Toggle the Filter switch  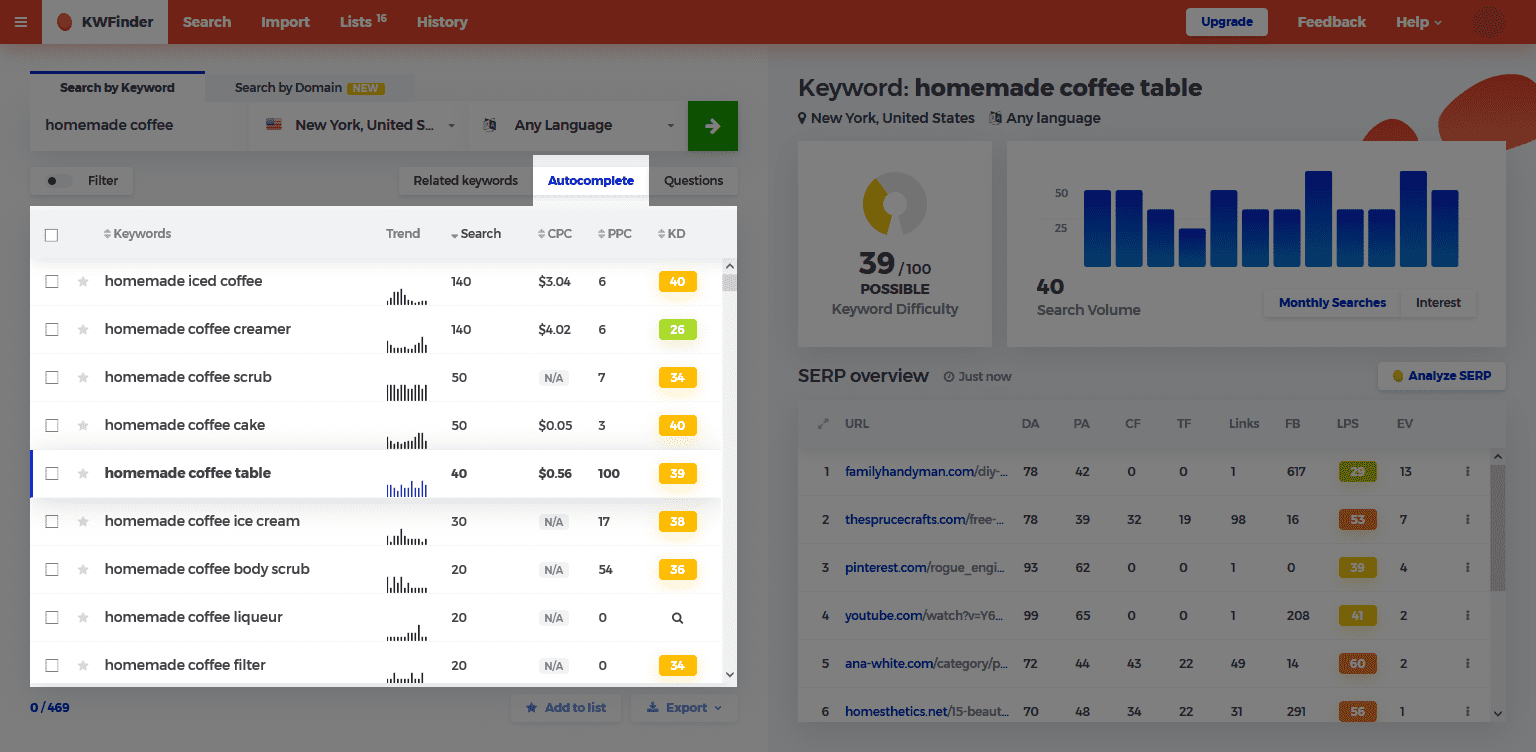[59, 181]
